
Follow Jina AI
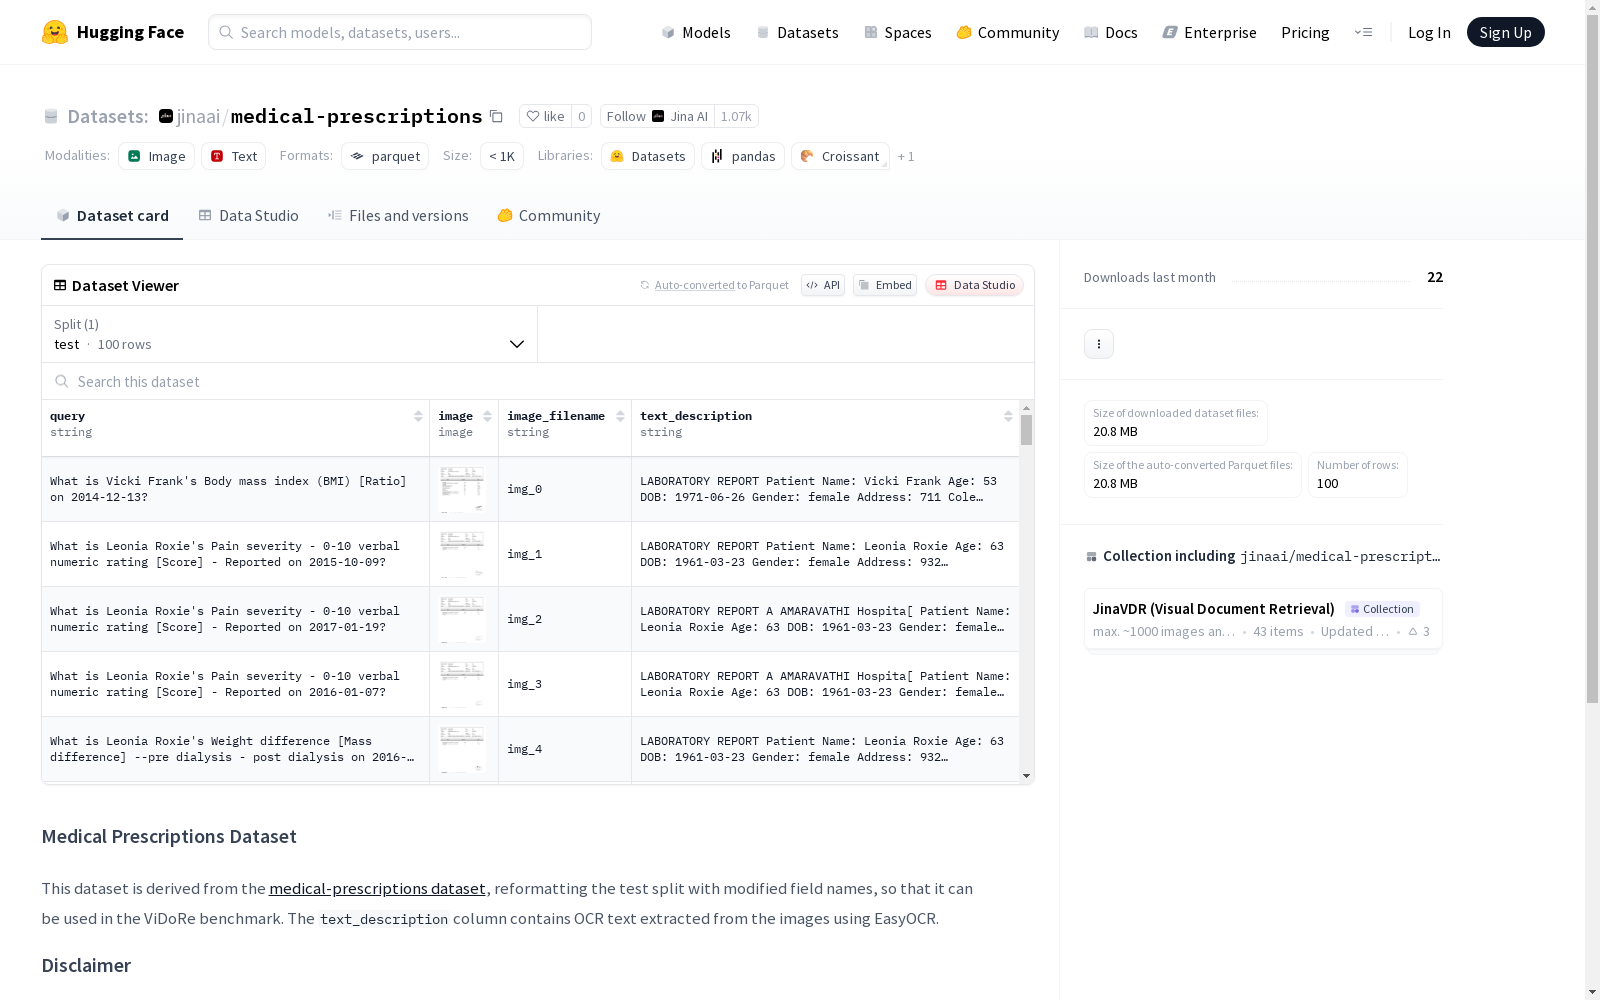[x=657, y=116]
